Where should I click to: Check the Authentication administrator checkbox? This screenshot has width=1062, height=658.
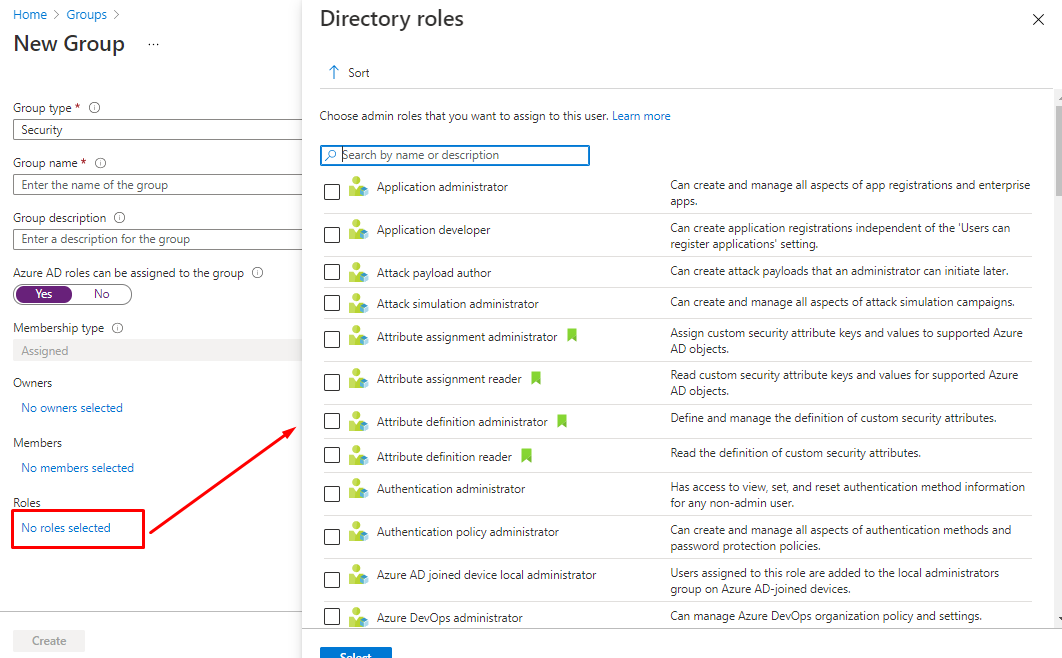[x=332, y=494]
